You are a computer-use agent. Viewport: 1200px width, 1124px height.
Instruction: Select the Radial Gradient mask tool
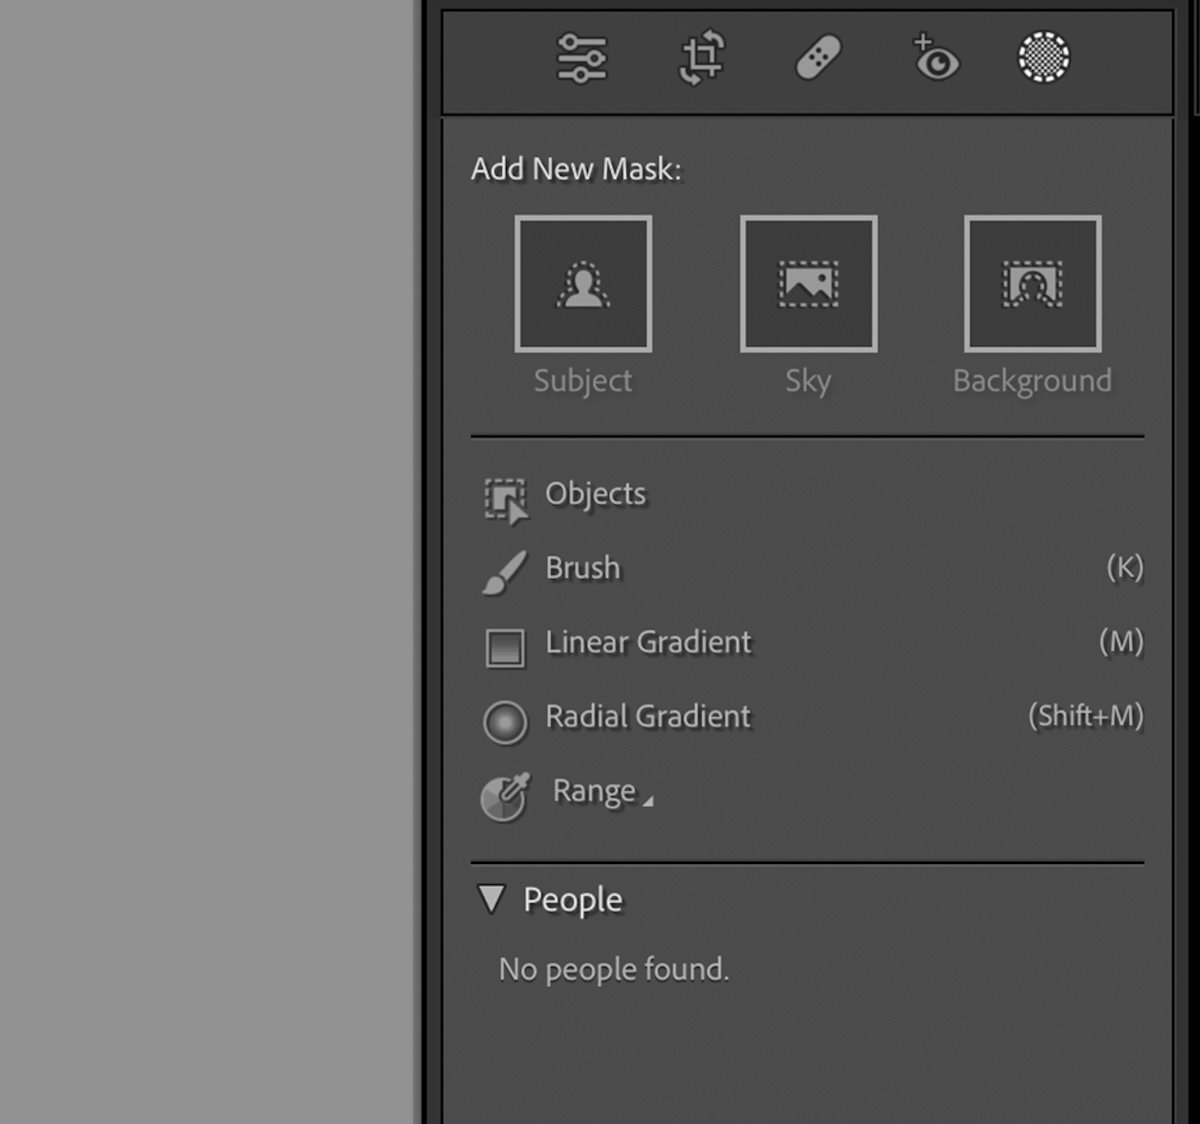647,716
